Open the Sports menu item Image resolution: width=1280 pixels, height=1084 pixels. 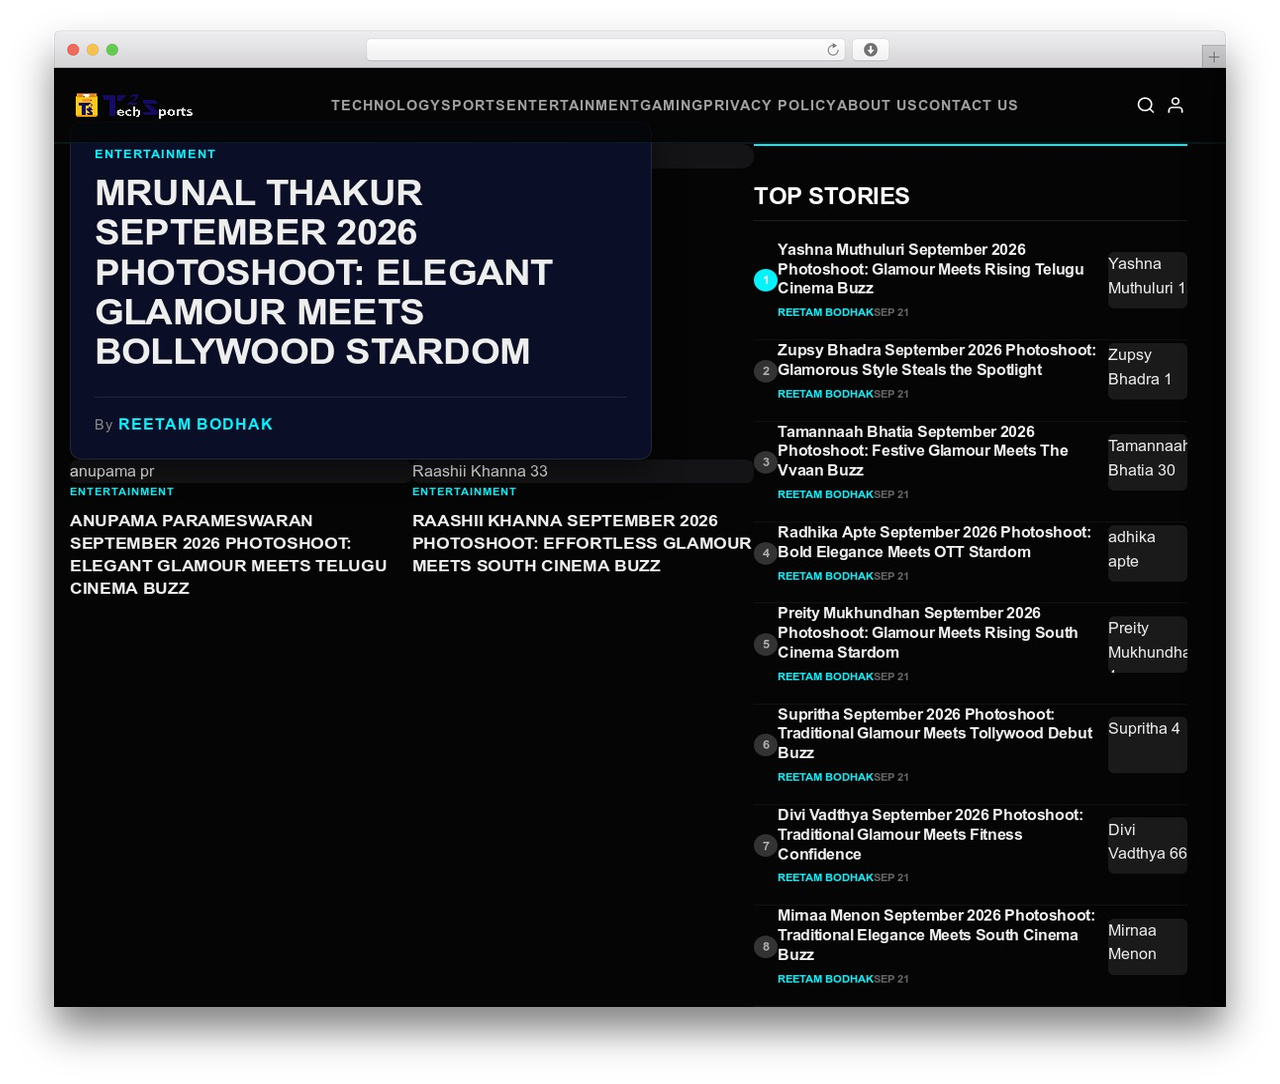click(474, 105)
